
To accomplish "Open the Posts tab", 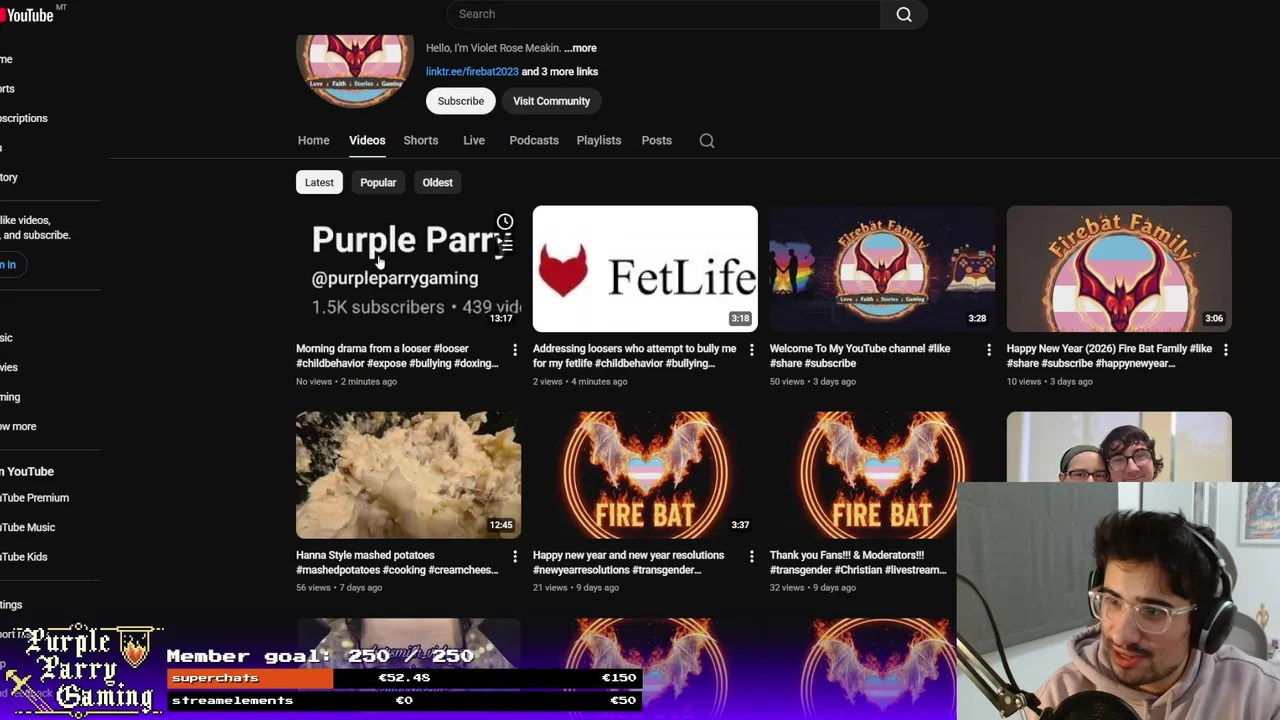I will coord(656,140).
